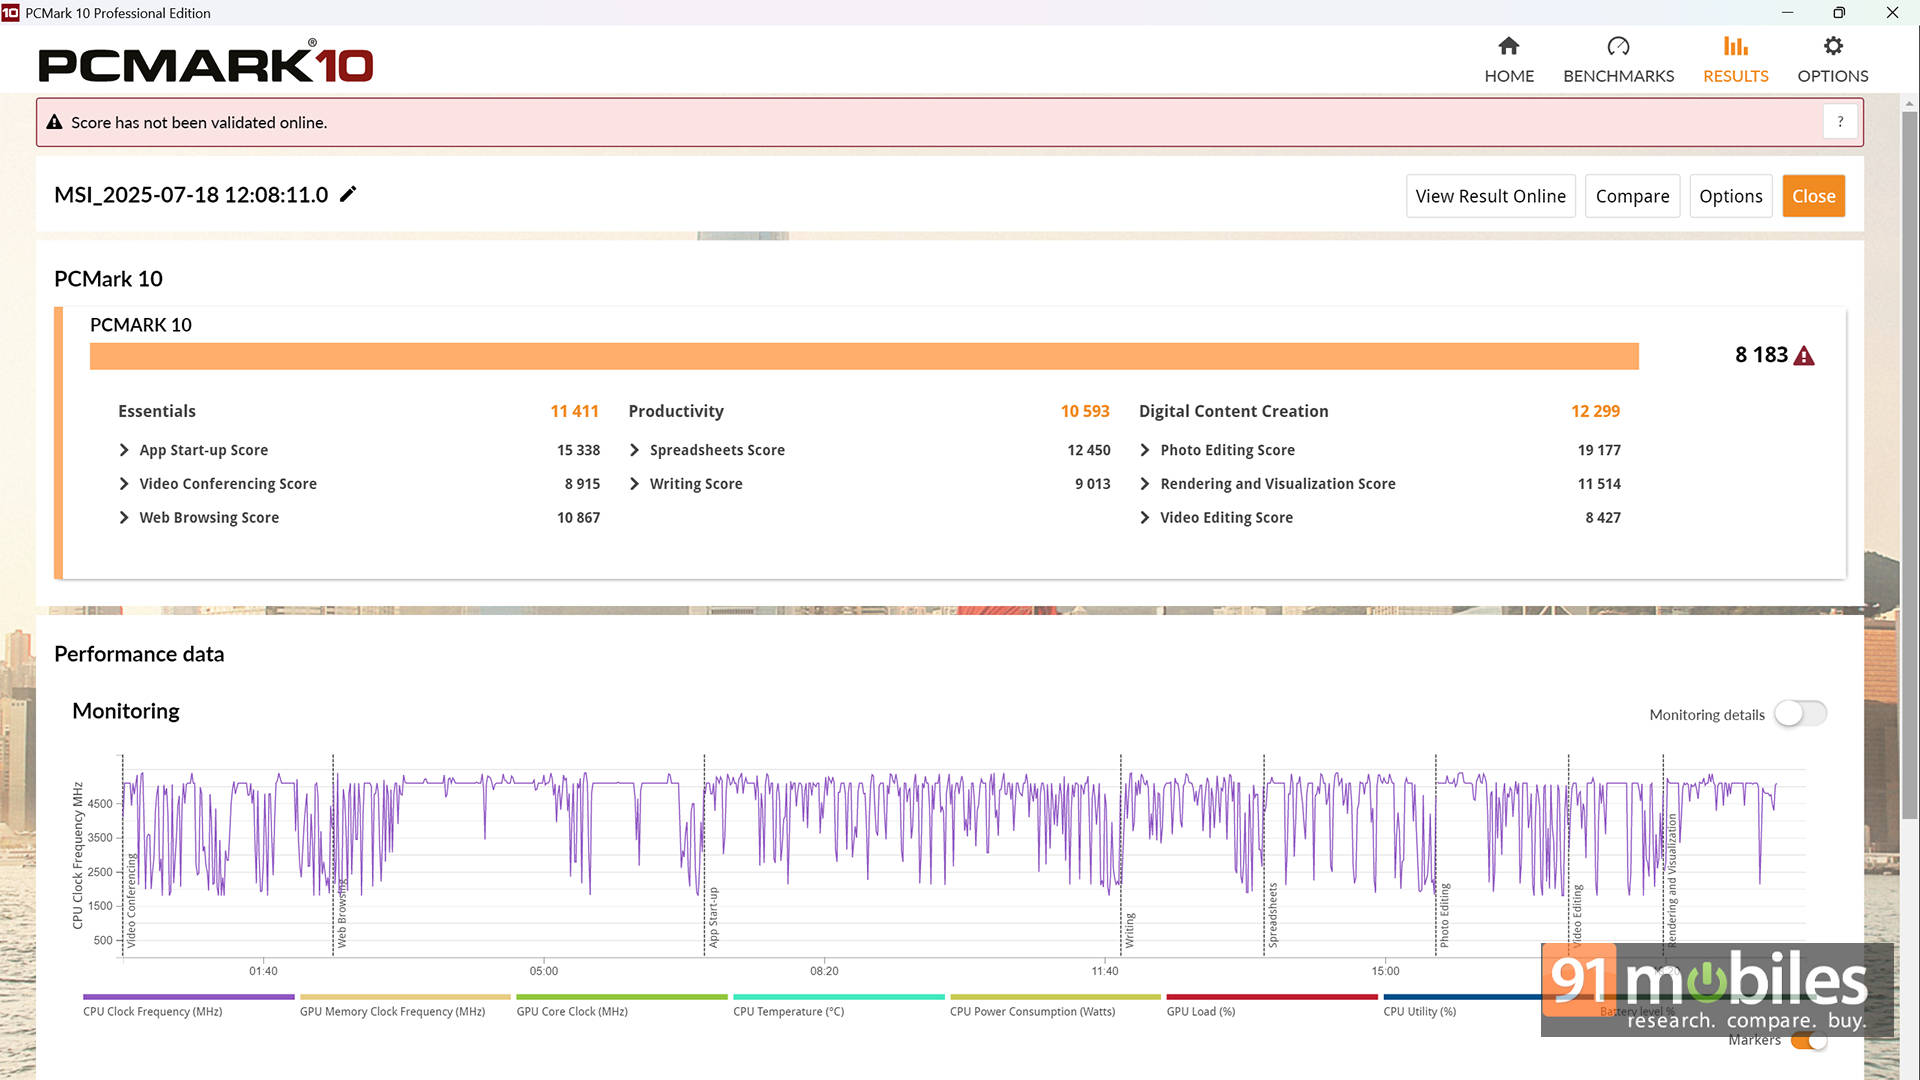The image size is (1920, 1080).
Task: Open the OPTIONS tab label
Action: coord(1833,76)
